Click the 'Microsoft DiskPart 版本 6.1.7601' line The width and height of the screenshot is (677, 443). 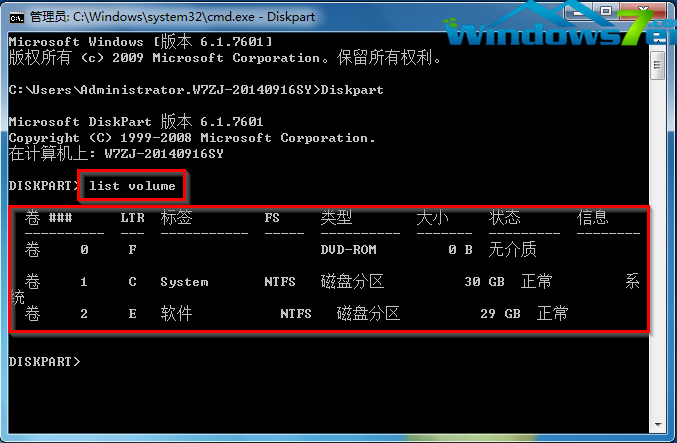click(136, 122)
